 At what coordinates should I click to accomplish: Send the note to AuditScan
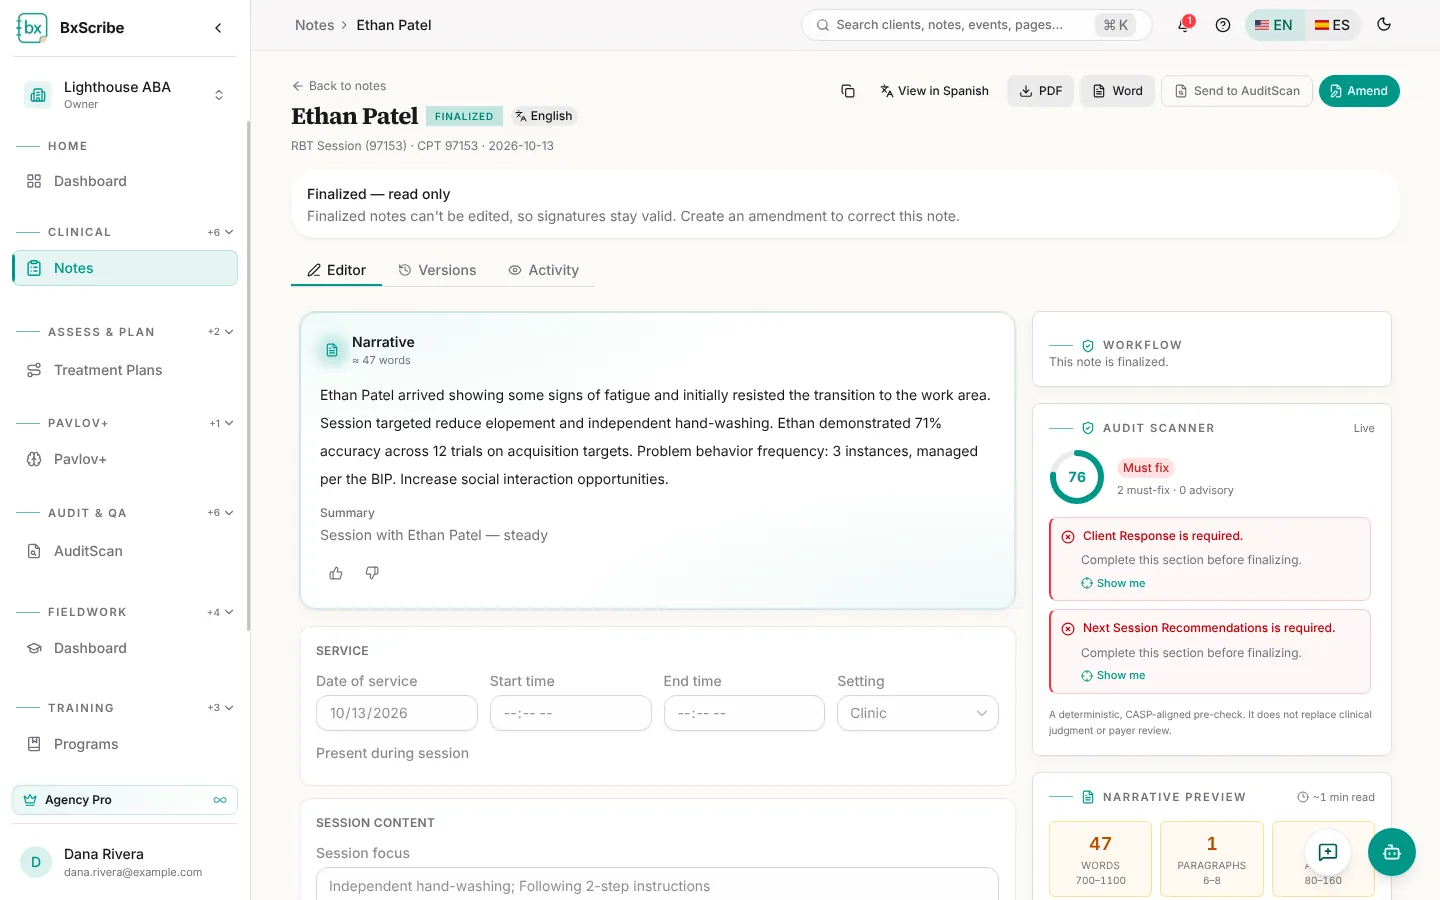click(1237, 91)
